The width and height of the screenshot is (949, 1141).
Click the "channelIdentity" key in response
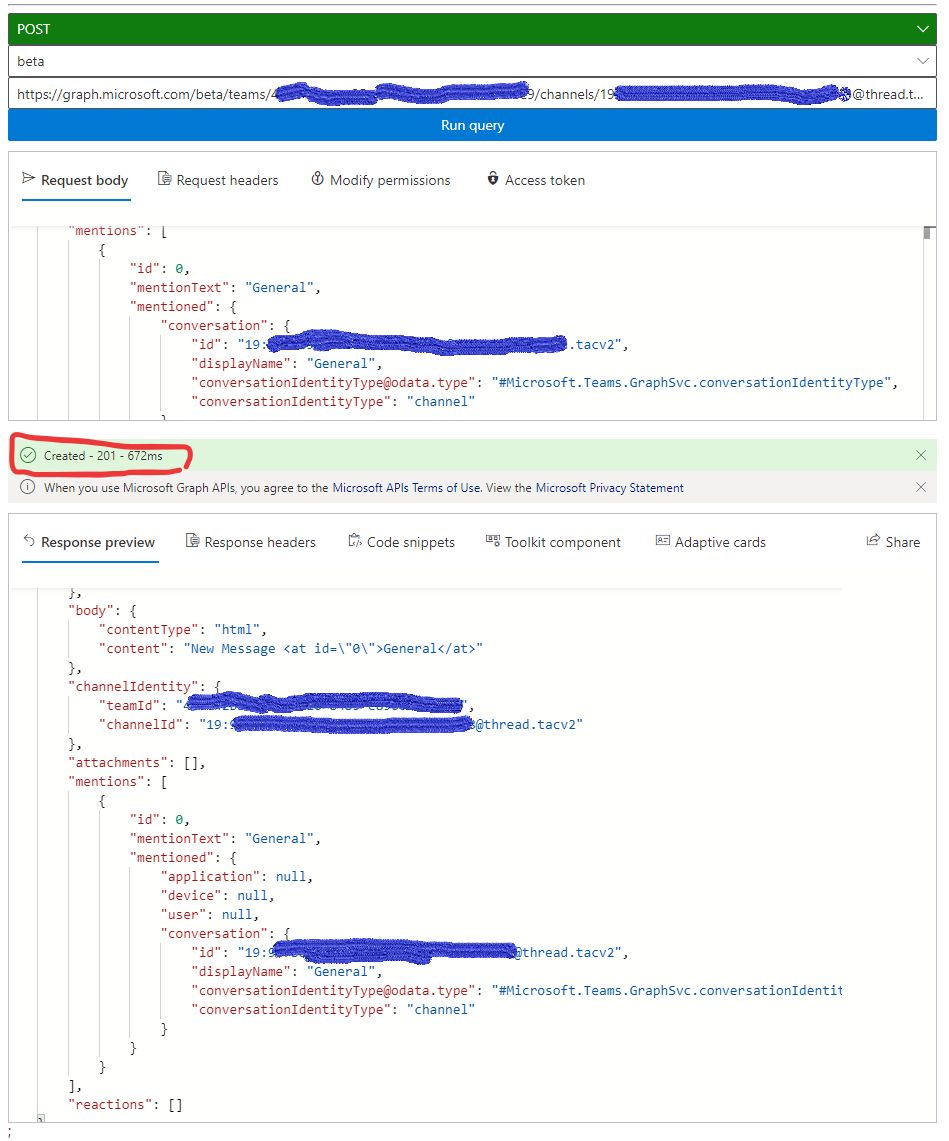coord(133,686)
